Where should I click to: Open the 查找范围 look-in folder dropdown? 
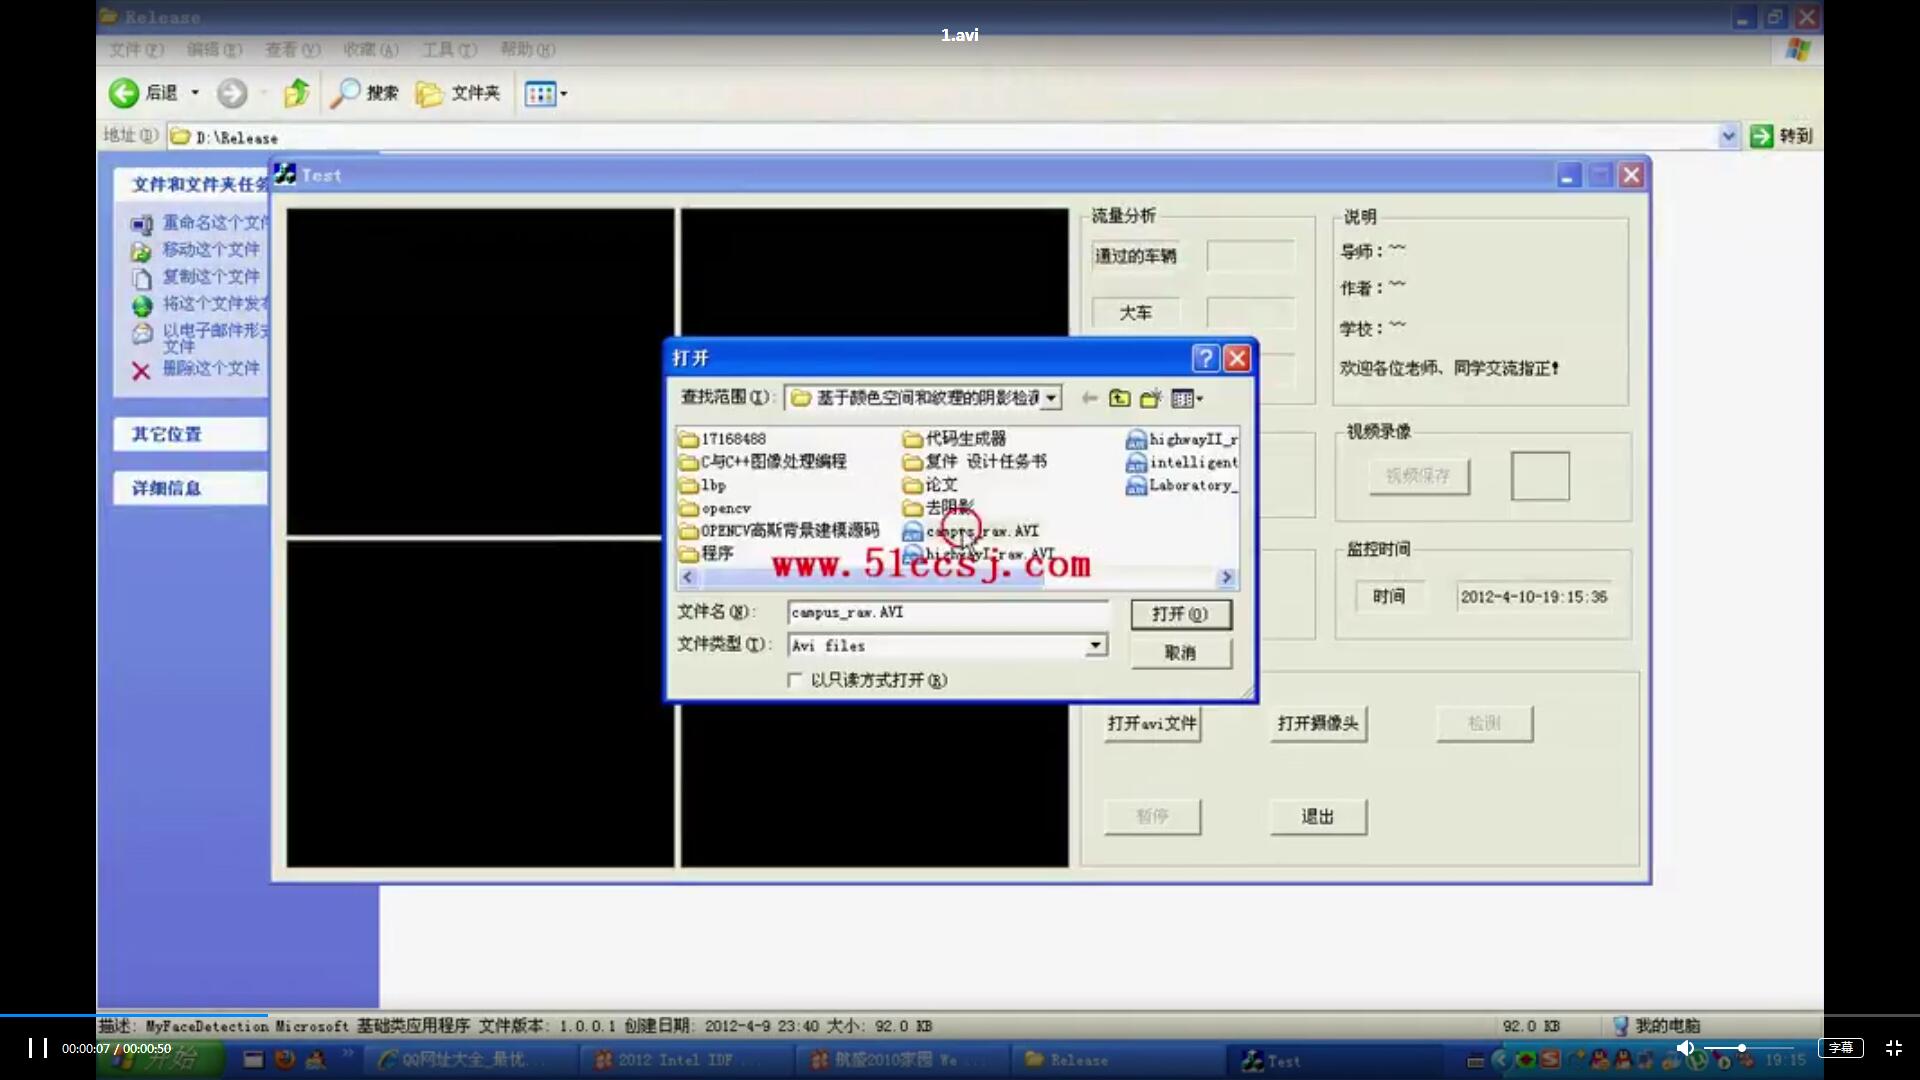(1051, 398)
